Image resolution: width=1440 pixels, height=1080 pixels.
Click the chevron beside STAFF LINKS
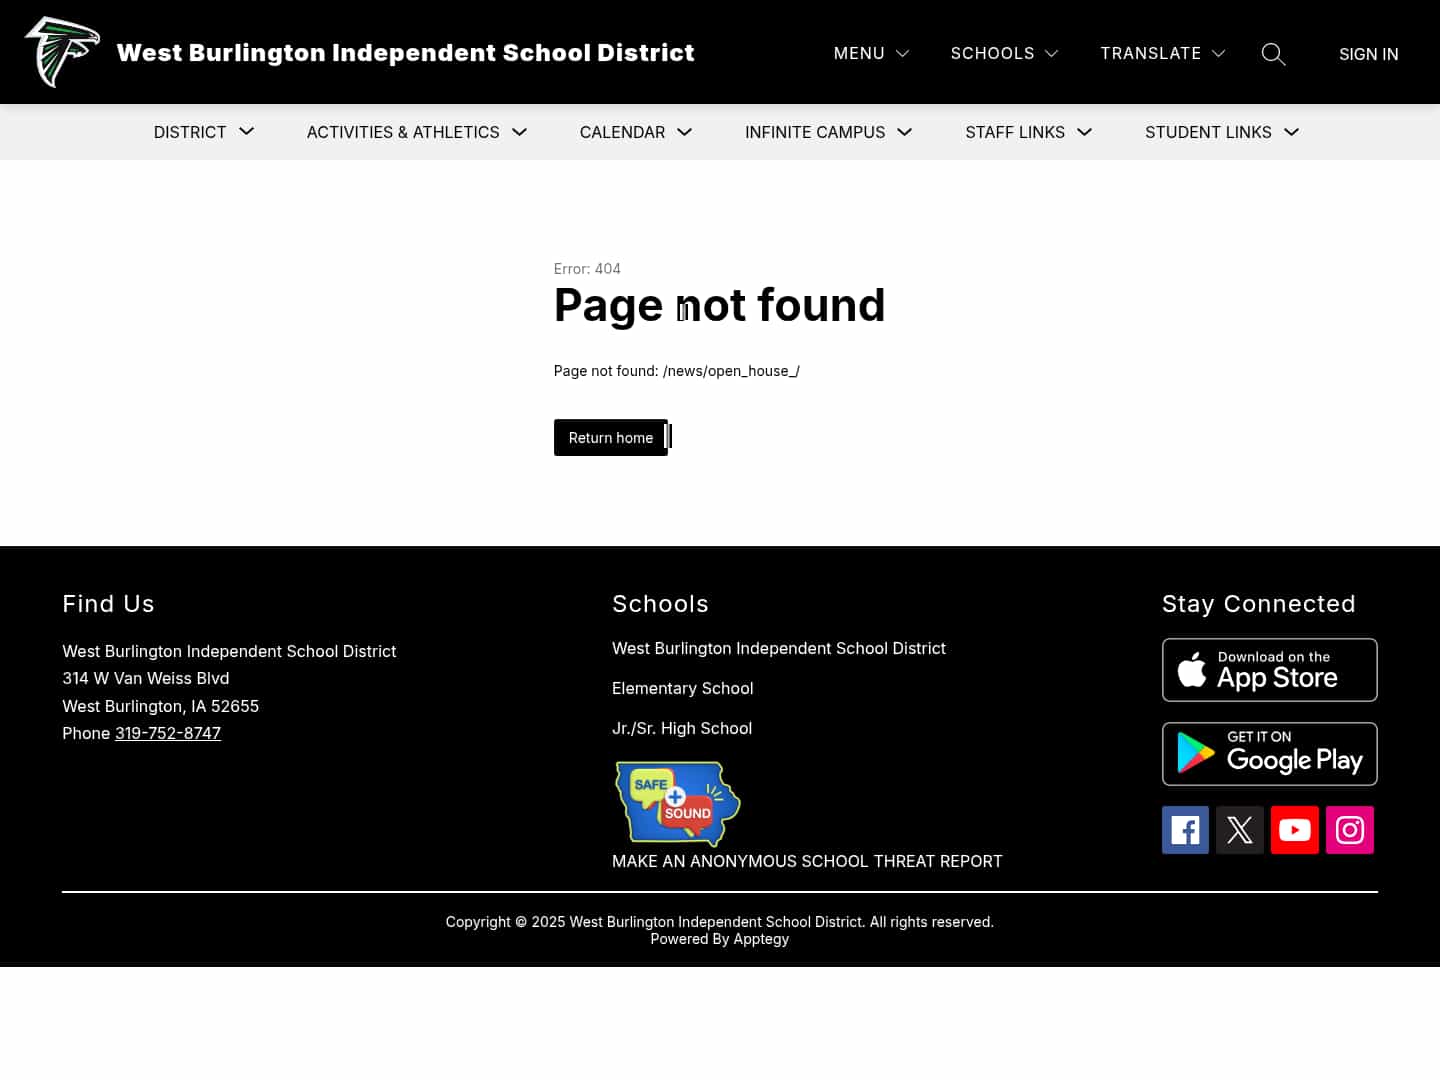(1085, 132)
